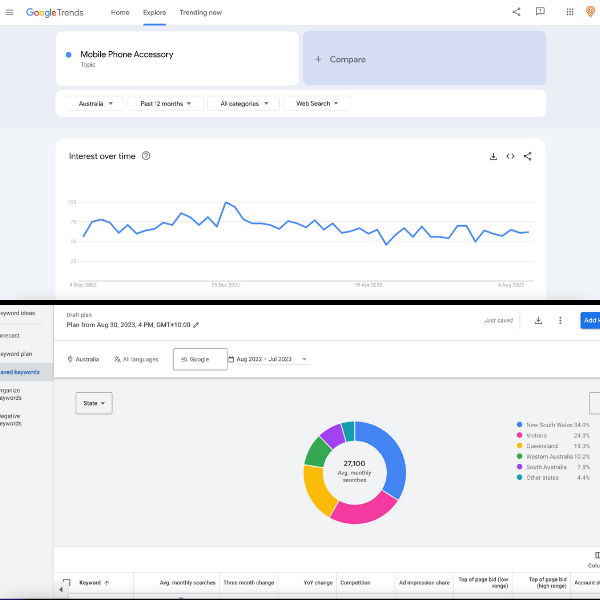600x600 pixels.
Task: Click the share icon in Trends header
Action: tap(516, 12)
